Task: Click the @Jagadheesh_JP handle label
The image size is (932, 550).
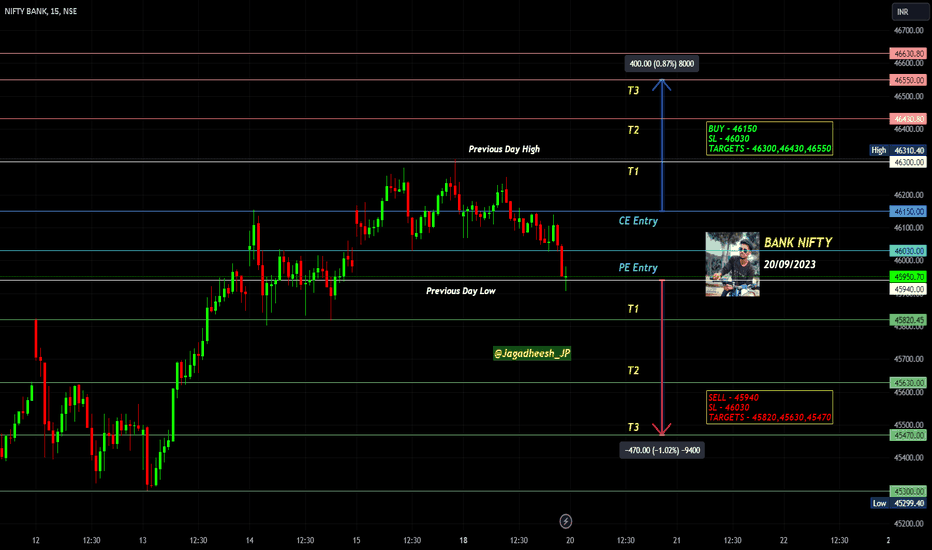Action: (532, 353)
